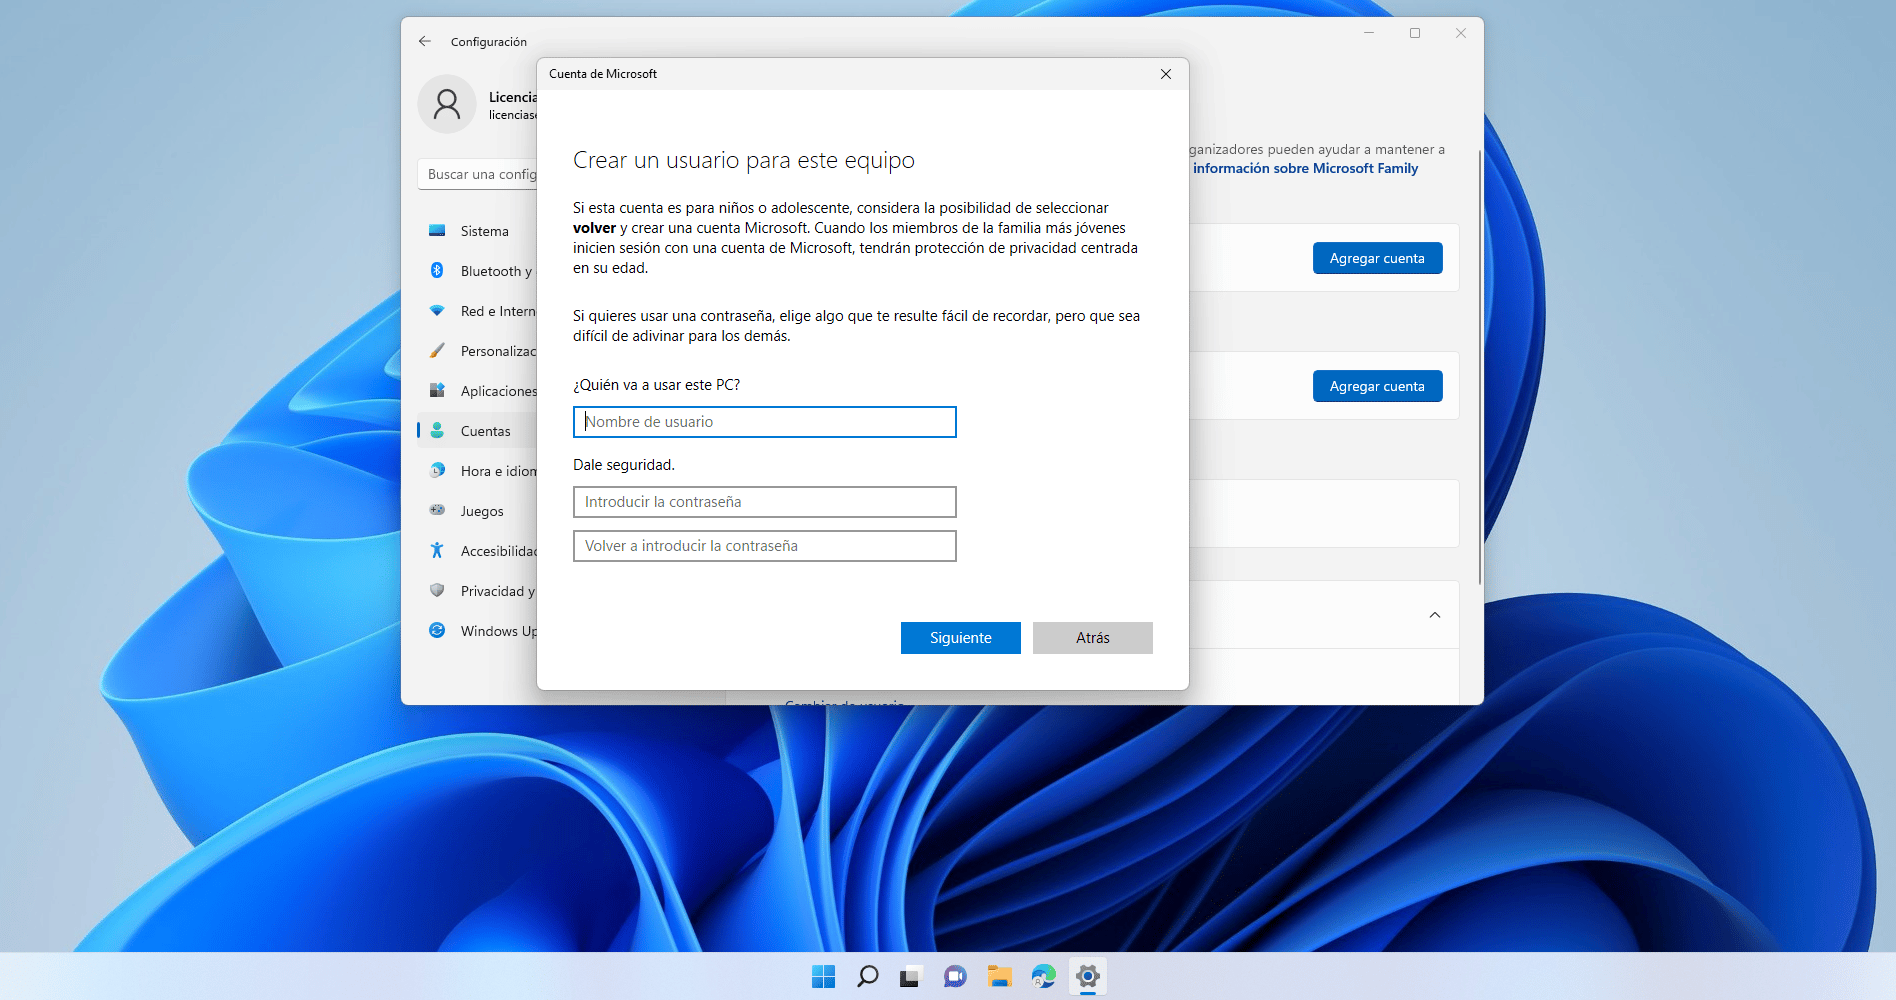
Task: Select the Red e Internet icon
Action: [437, 310]
